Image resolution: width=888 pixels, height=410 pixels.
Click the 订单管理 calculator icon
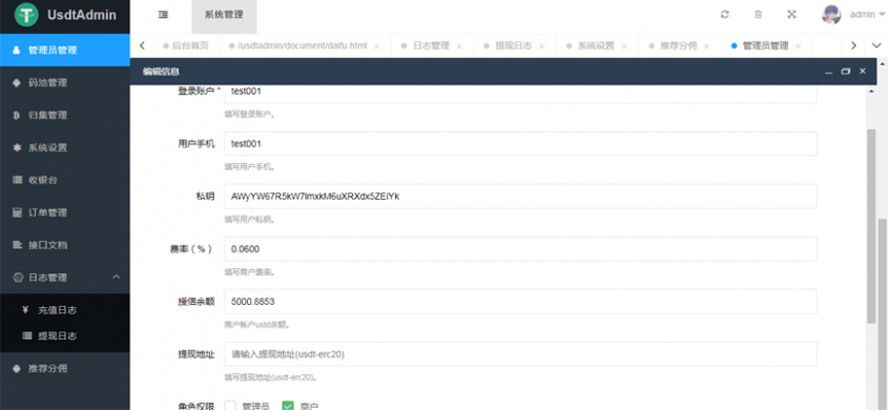[16, 213]
